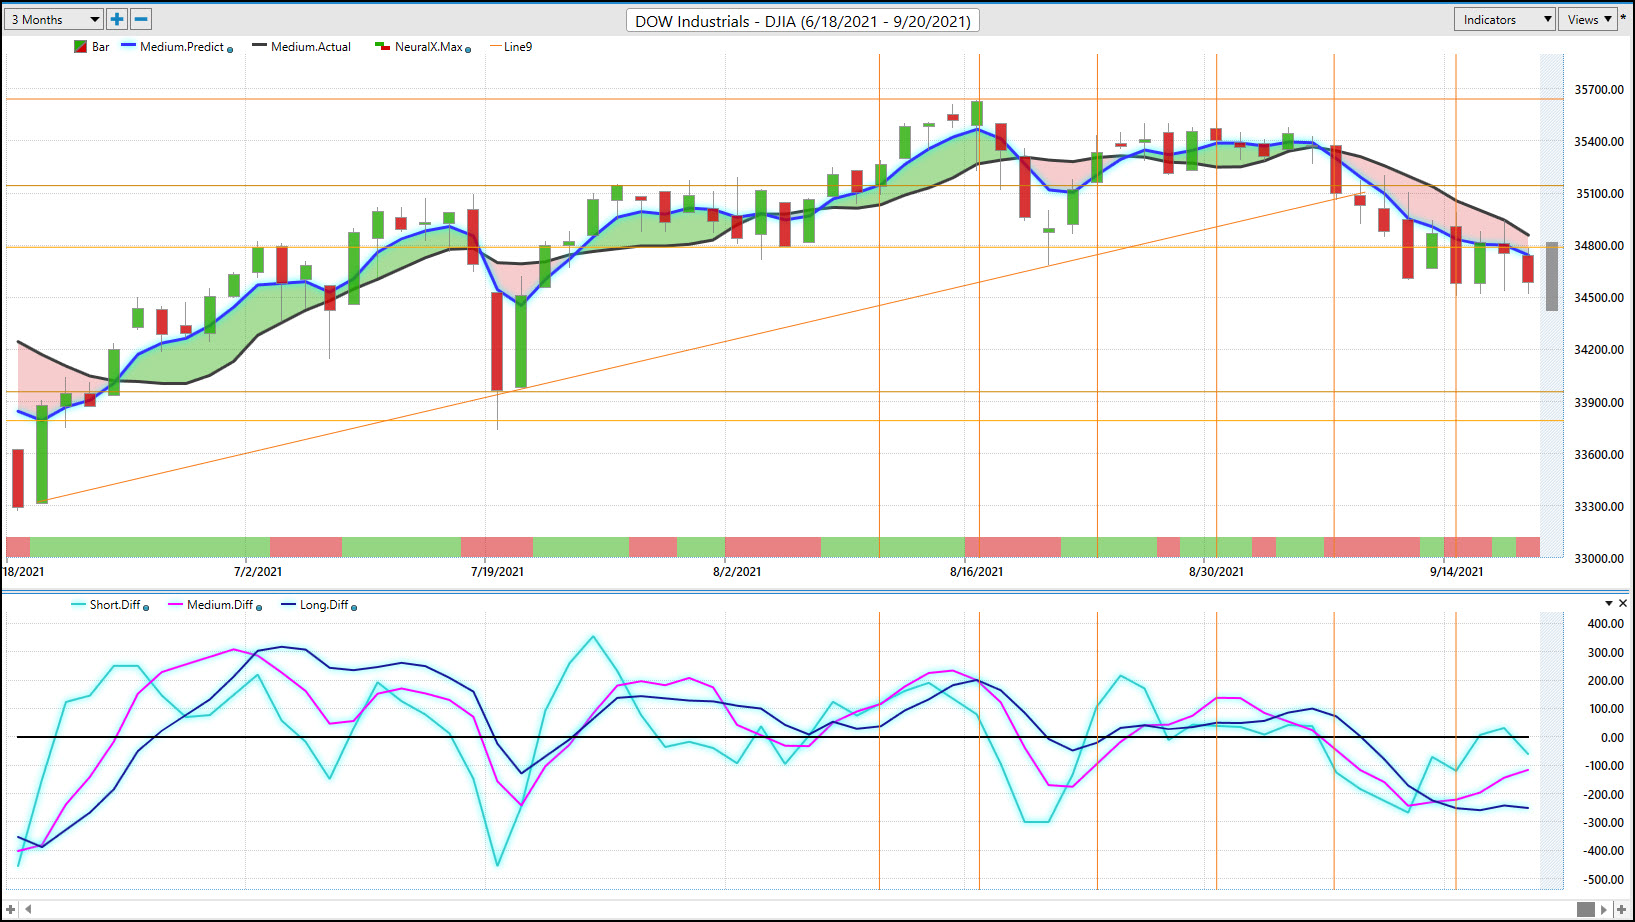Select the Long.Diff legend entry
Image resolution: width=1635 pixels, height=922 pixels.
click(316, 605)
